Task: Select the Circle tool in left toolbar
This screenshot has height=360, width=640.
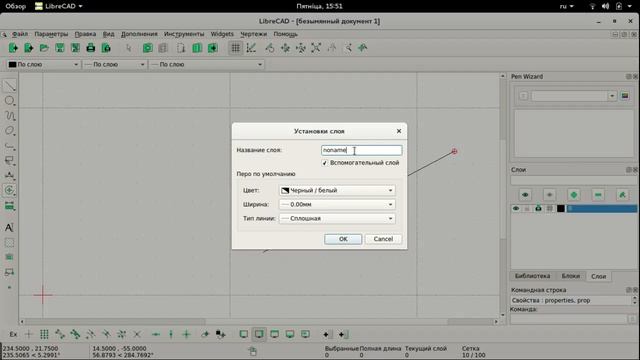Action: point(9,101)
